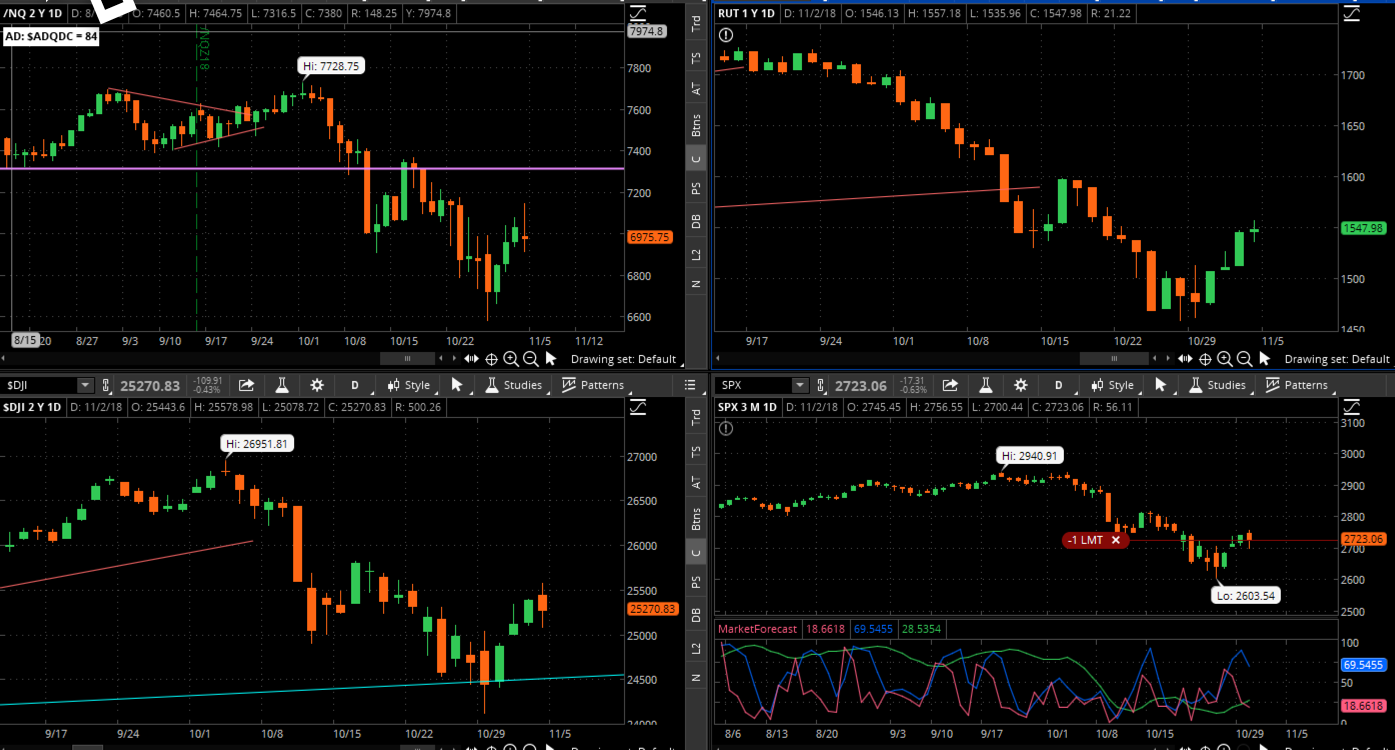Zoom out on the RUT chart
This screenshot has height=750, width=1395.
[1244, 359]
